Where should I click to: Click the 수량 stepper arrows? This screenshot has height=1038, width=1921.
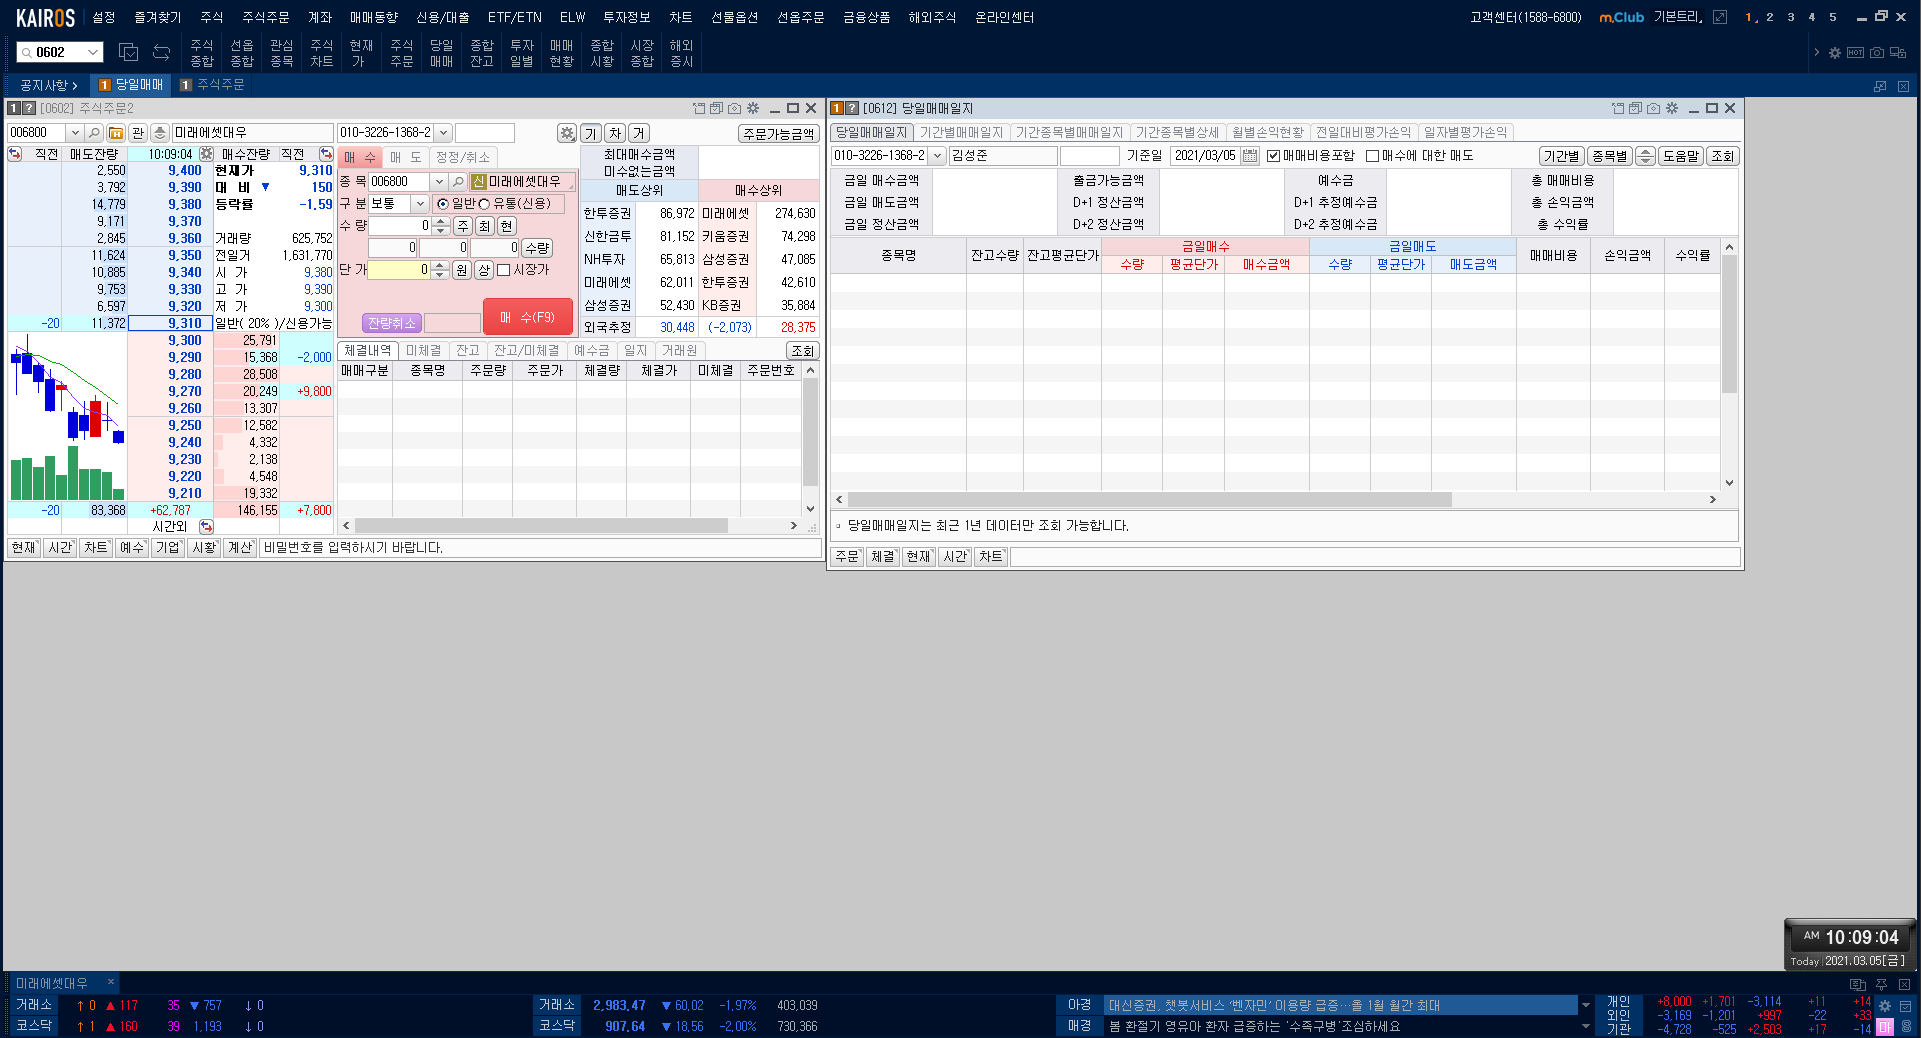pyautogui.click(x=440, y=226)
